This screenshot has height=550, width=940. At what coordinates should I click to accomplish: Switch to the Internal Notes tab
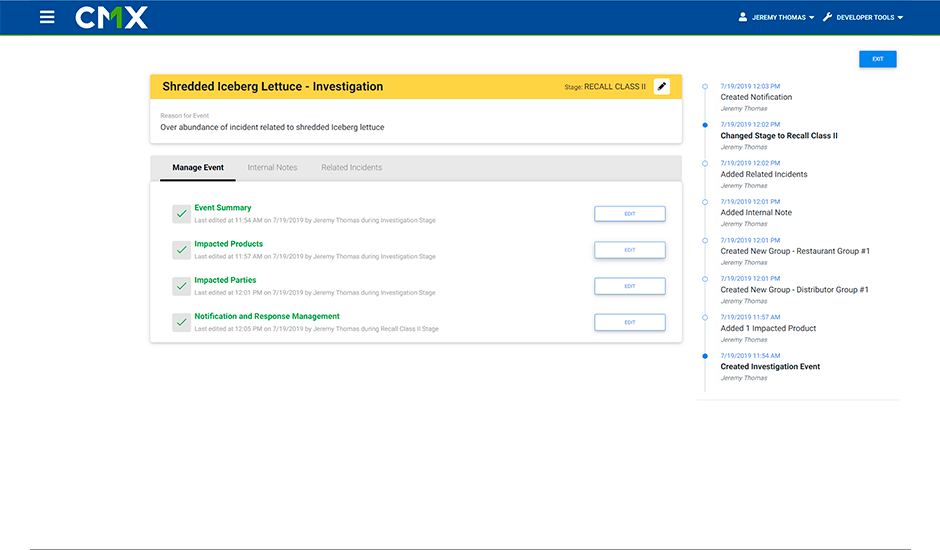tap(272, 168)
